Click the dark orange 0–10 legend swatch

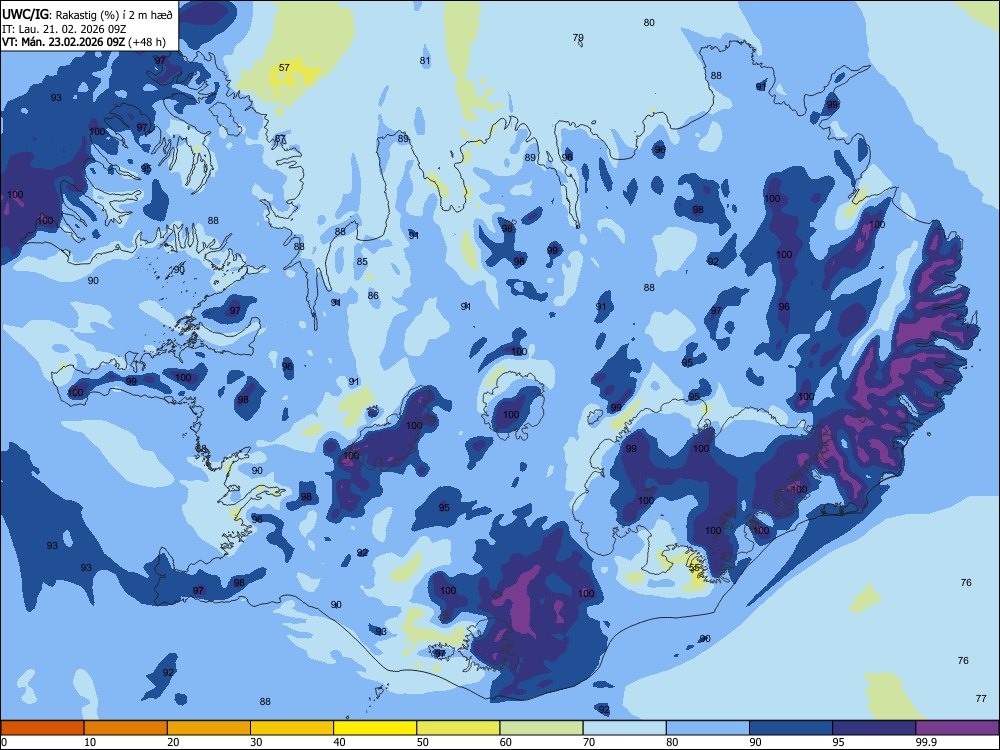(42, 728)
